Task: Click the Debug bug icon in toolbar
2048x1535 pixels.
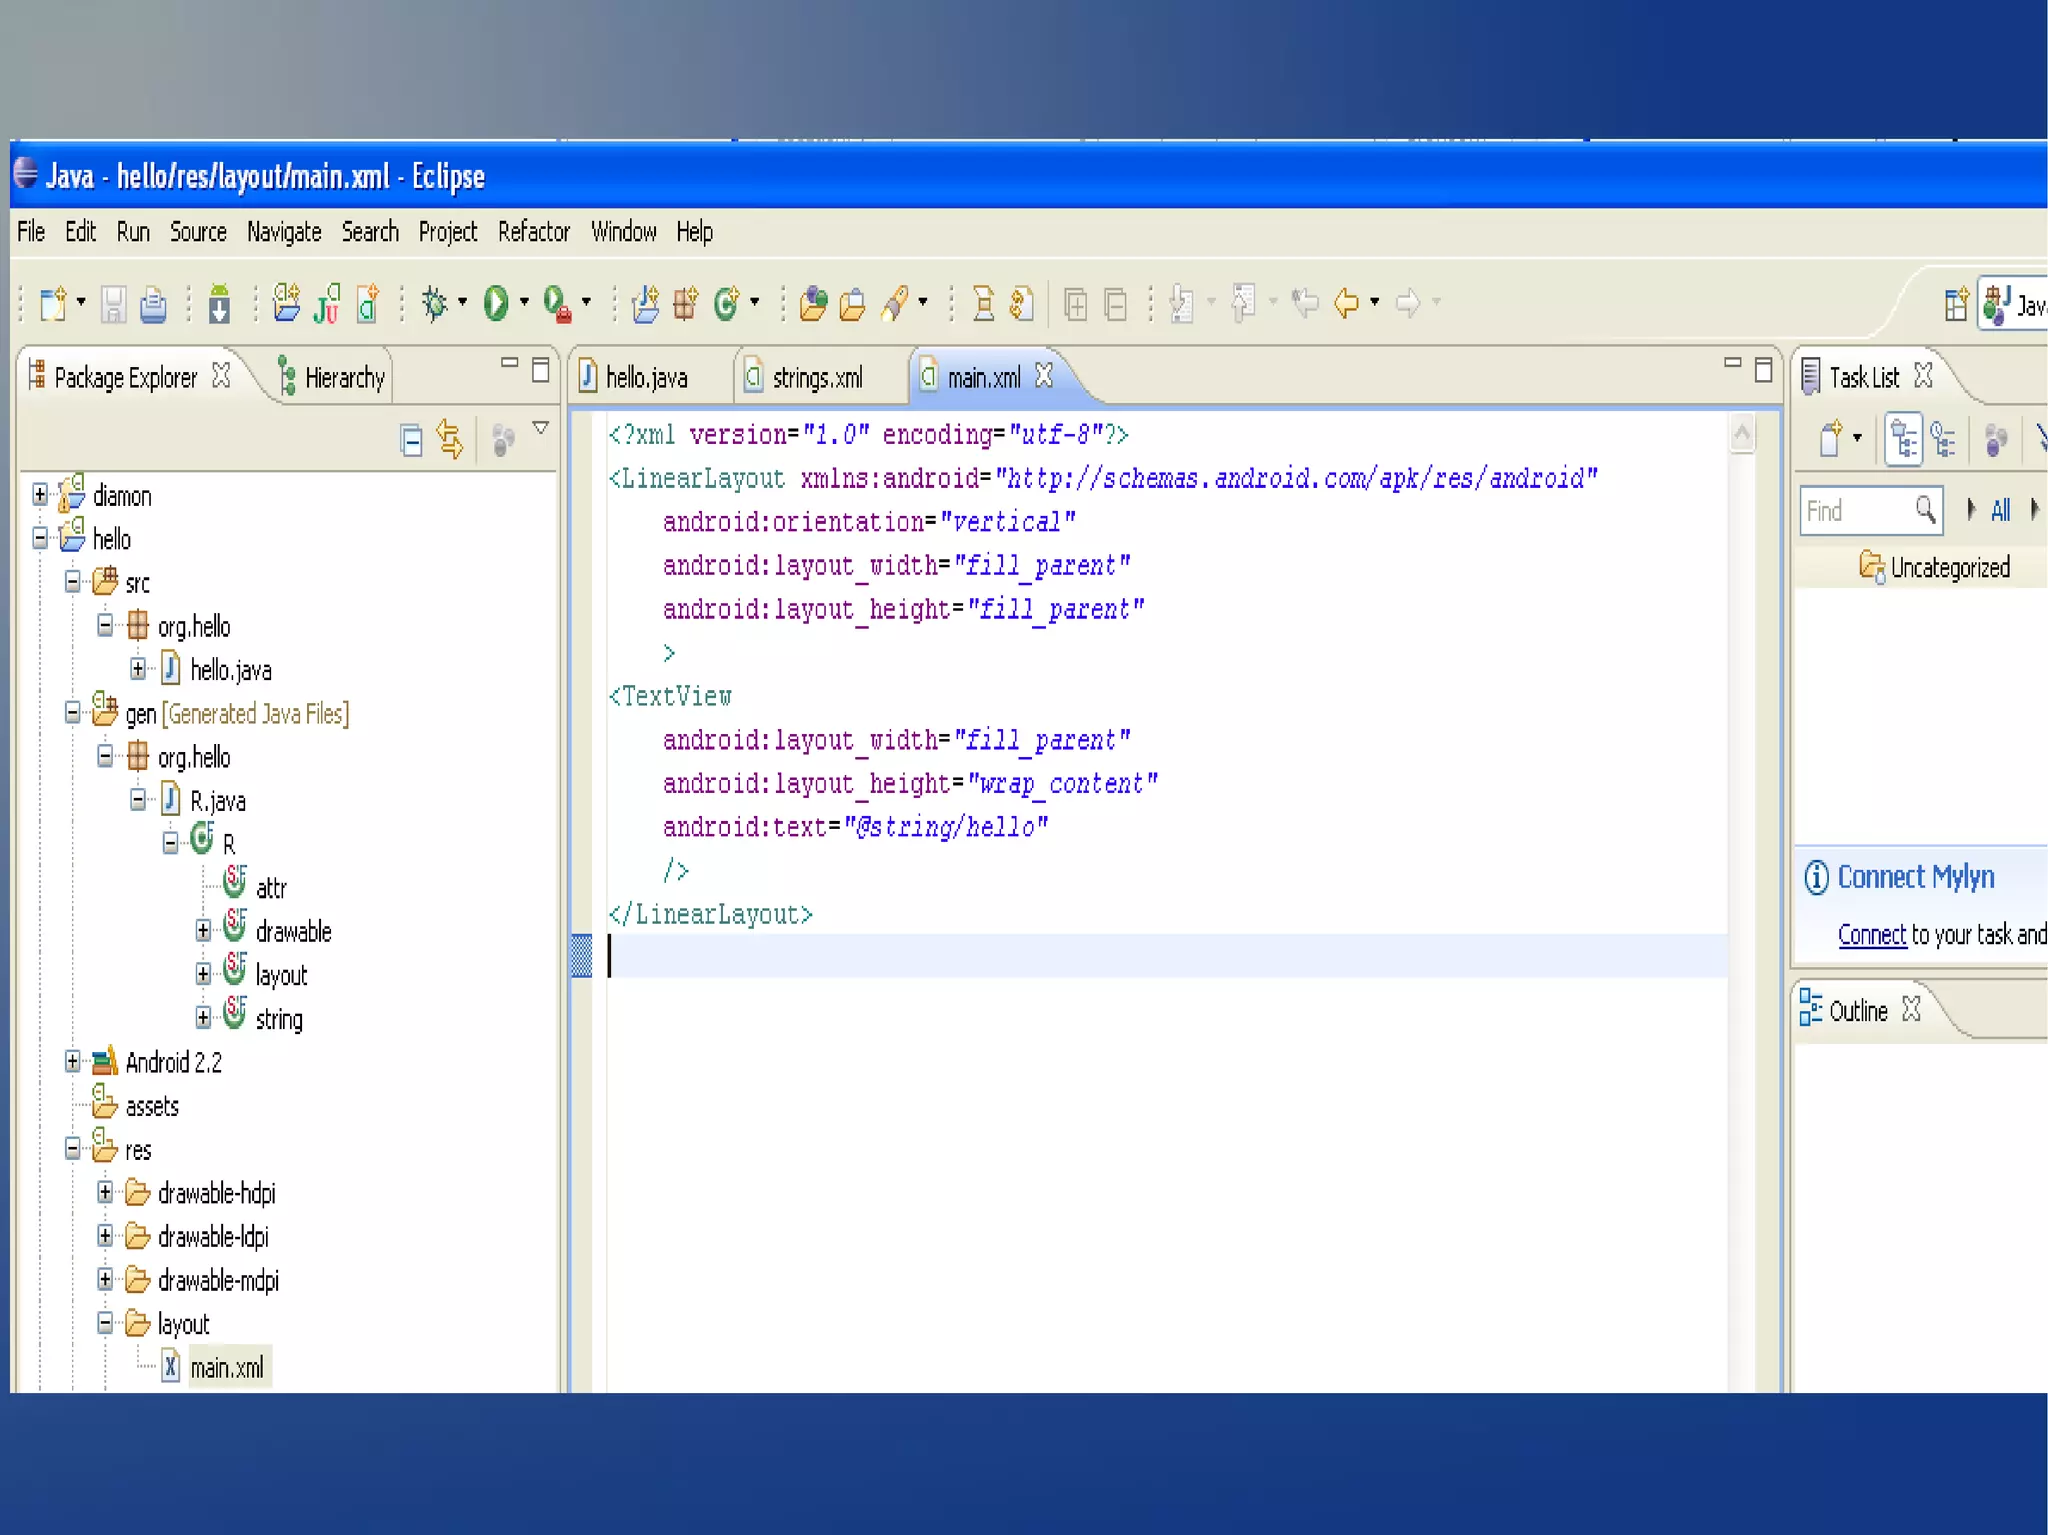Action: tap(435, 303)
